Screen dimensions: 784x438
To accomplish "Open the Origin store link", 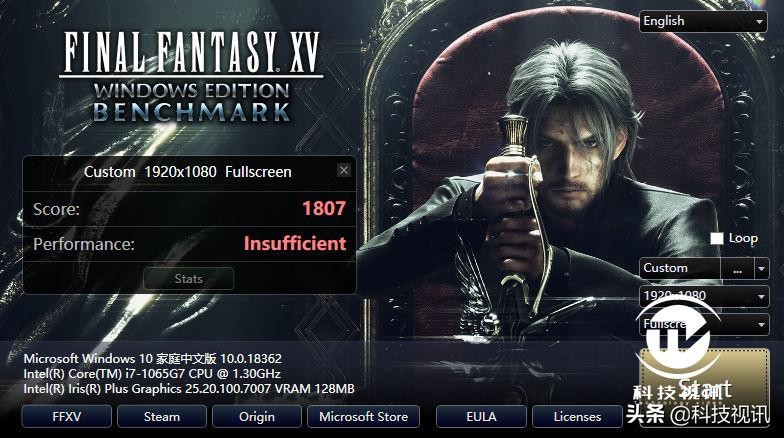I will [256, 416].
